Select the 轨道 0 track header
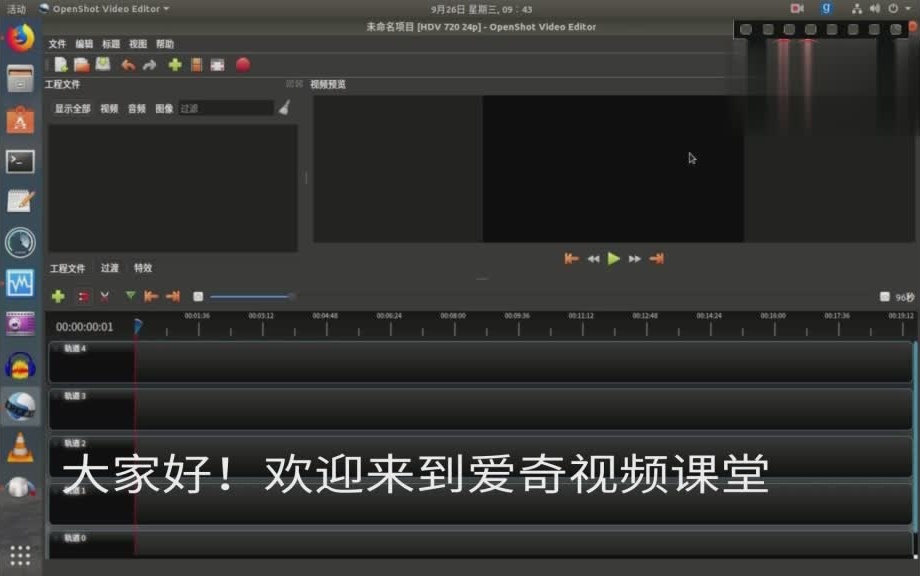 coord(92,544)
